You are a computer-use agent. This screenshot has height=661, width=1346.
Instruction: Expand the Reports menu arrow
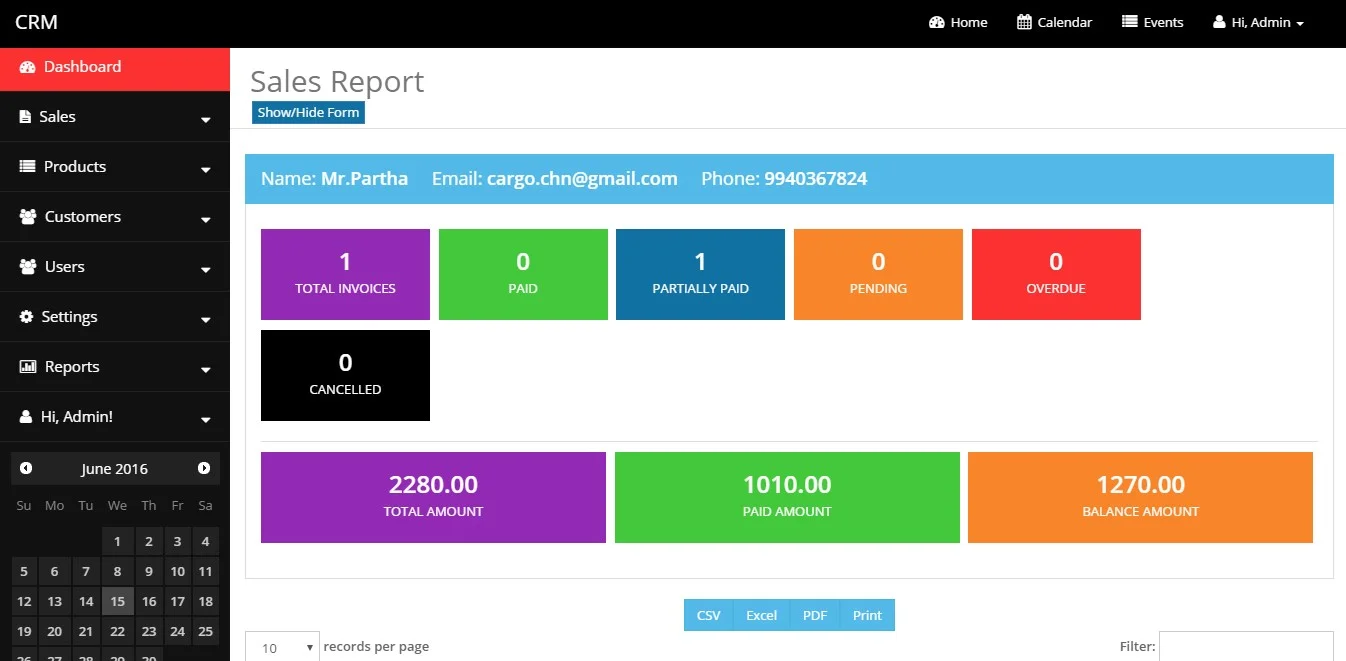click(206, 370)
